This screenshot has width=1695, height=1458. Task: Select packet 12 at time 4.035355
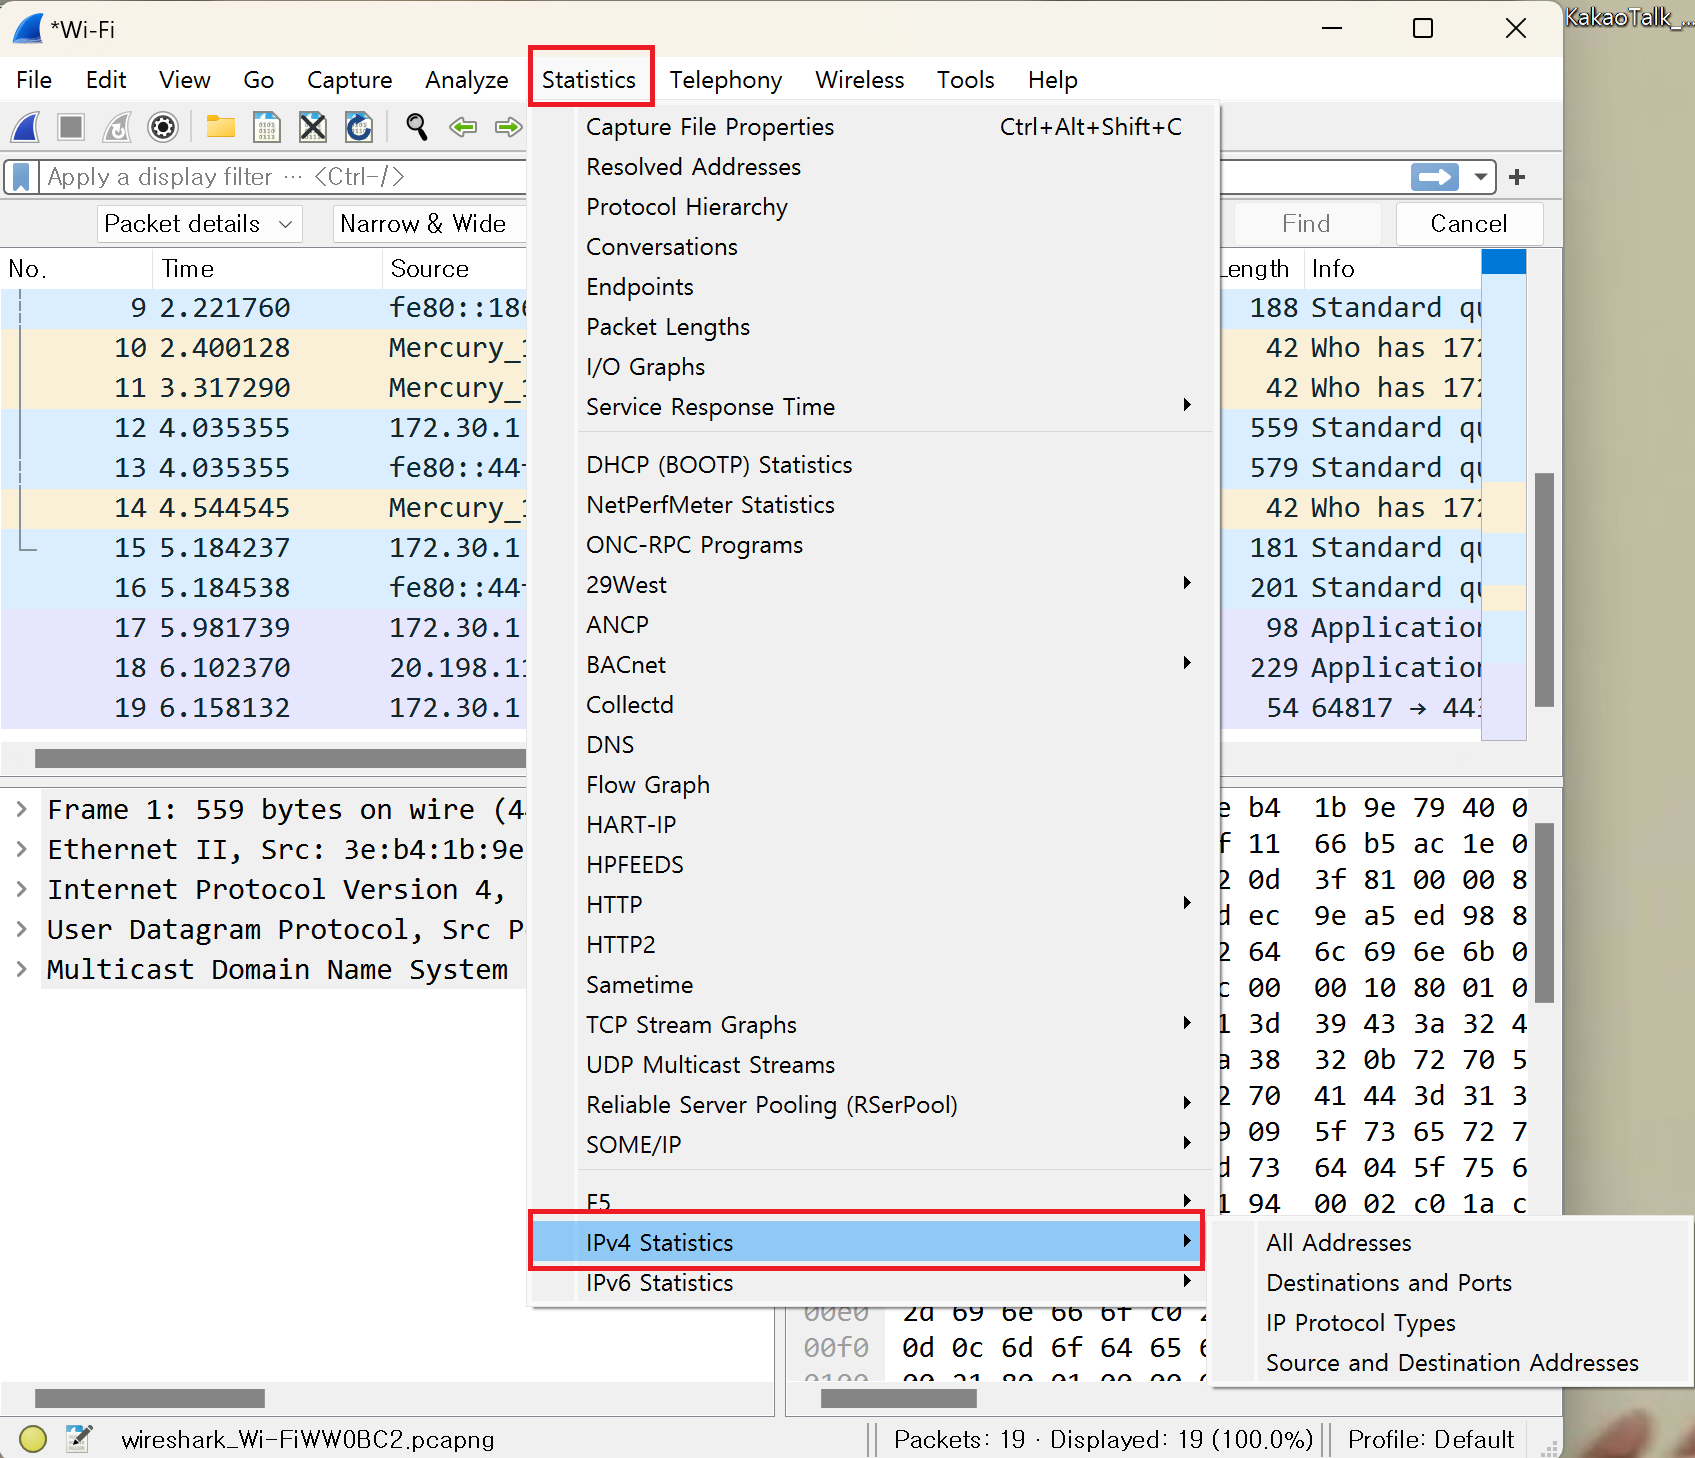tap(263, 428)
